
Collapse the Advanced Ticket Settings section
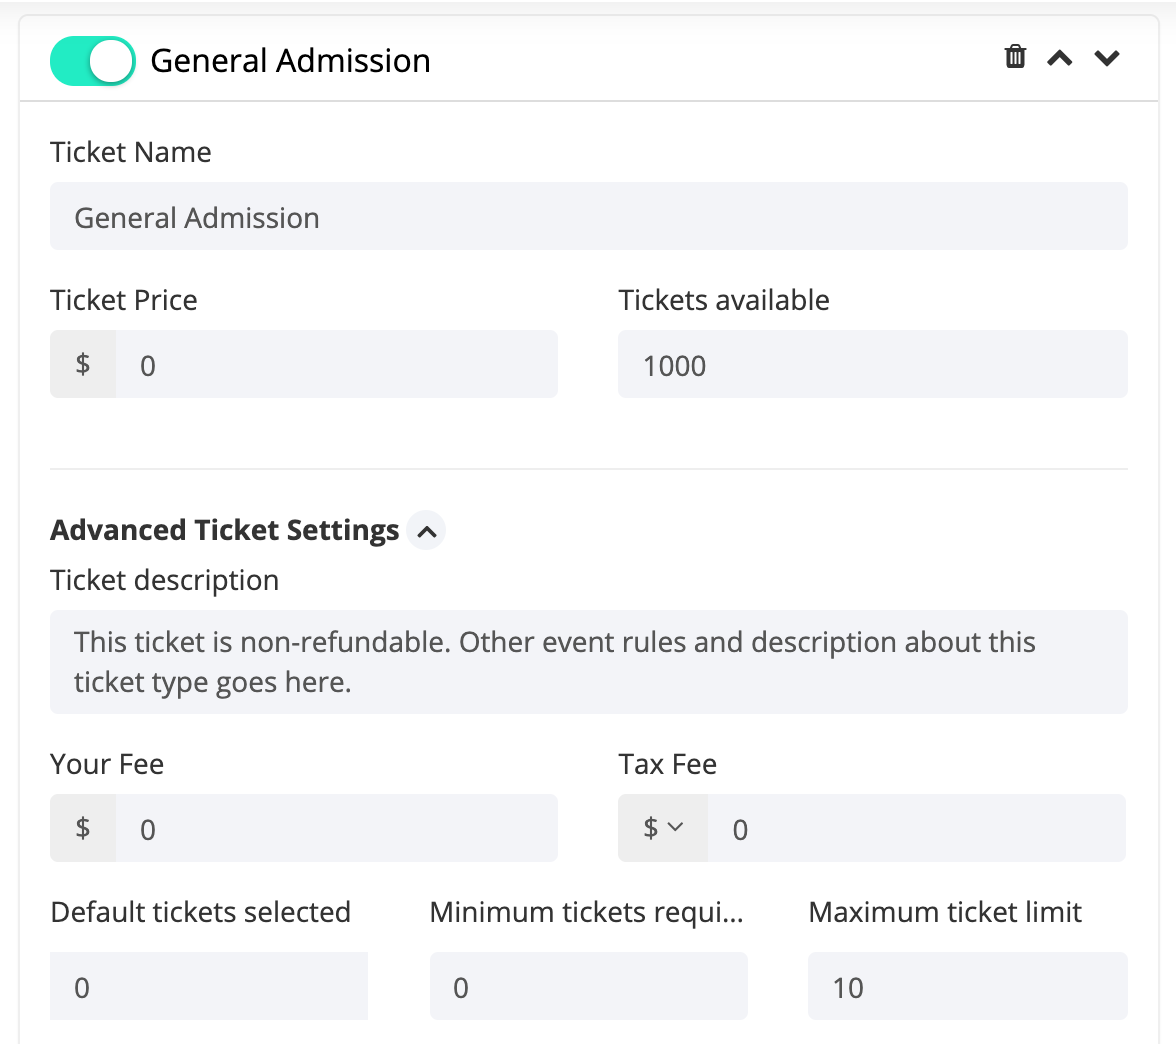pyautogui.click(x=427, y=530)
